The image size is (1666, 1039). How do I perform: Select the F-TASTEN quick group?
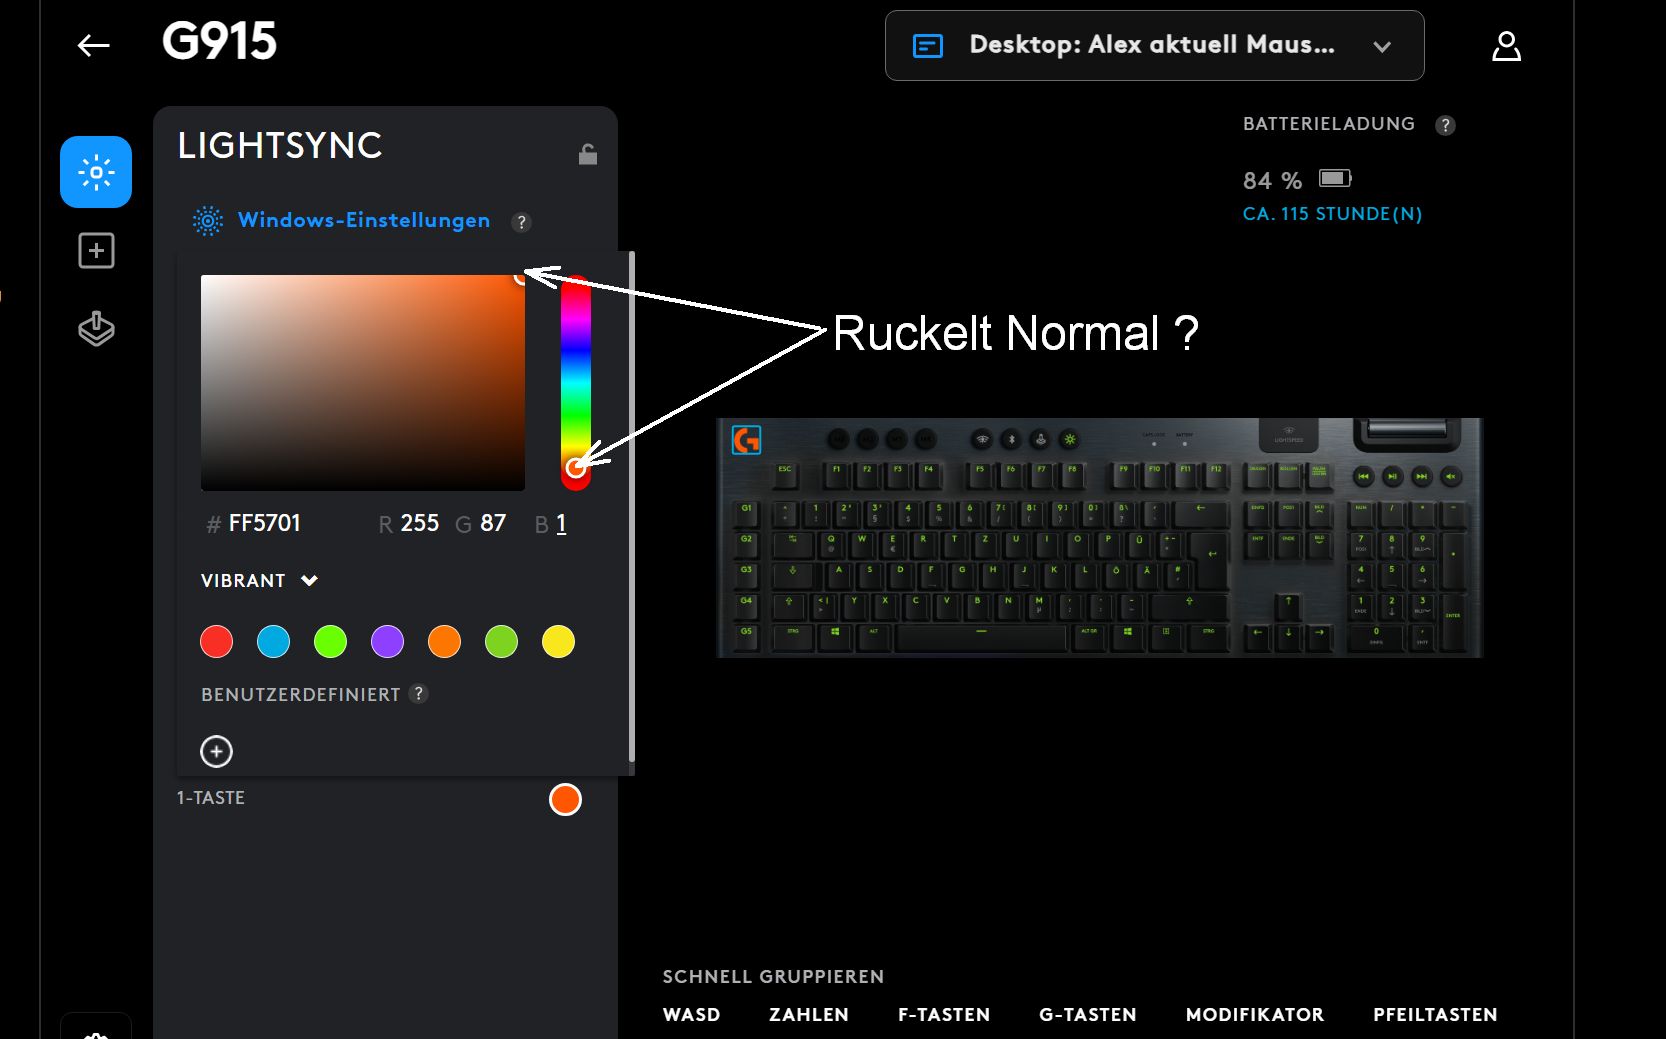pos(944,1014)
